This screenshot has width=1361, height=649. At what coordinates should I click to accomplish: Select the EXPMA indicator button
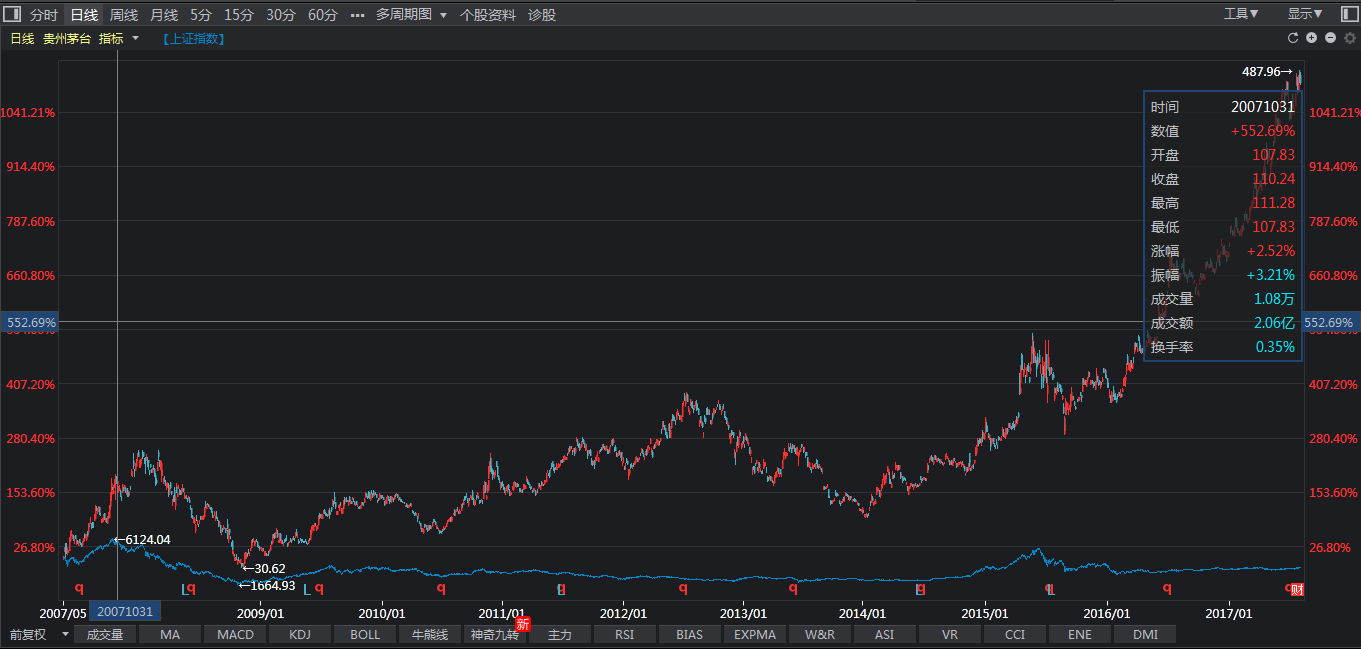(x=755, y=634)
